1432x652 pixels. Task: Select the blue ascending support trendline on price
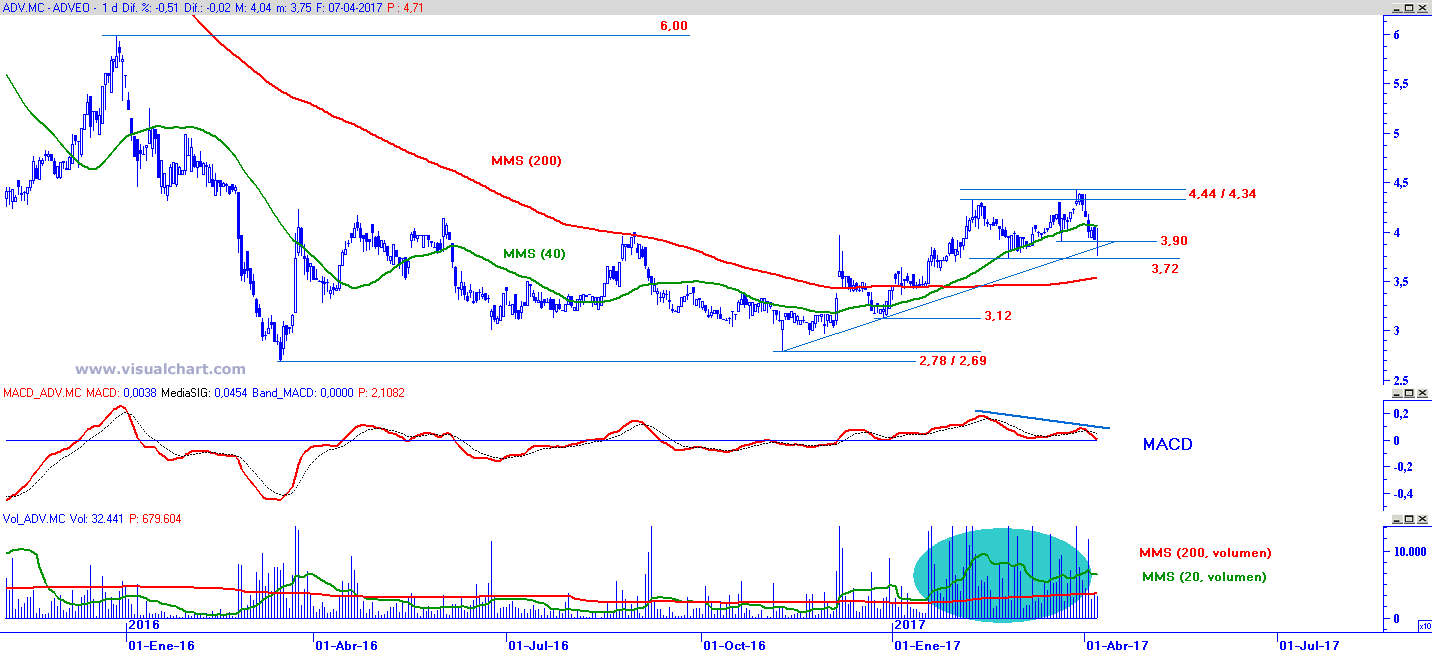click(948, 296)
